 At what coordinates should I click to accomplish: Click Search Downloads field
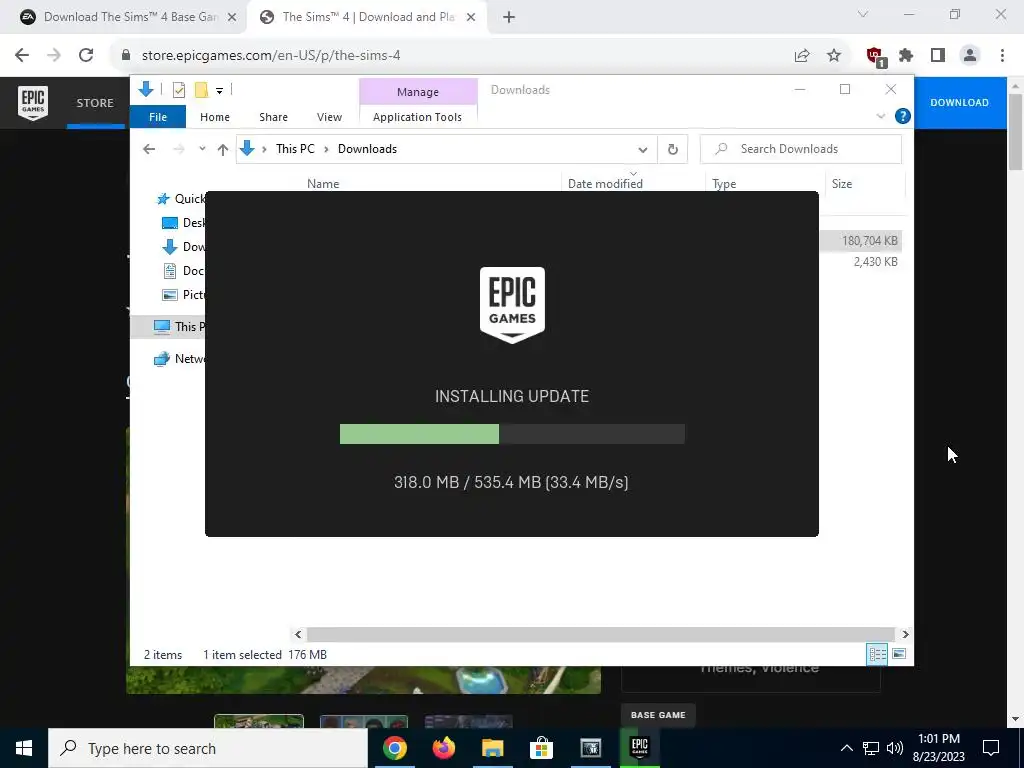[801, 150]
